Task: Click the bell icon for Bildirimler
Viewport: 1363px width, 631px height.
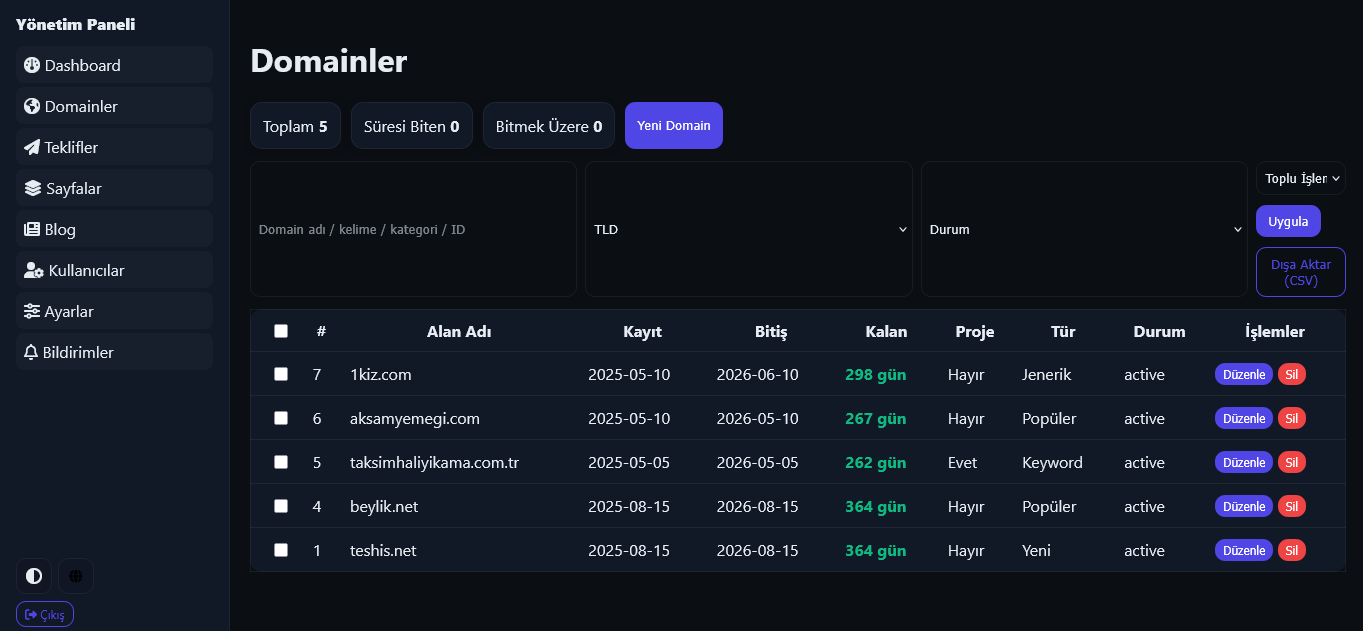Action: 31,352
